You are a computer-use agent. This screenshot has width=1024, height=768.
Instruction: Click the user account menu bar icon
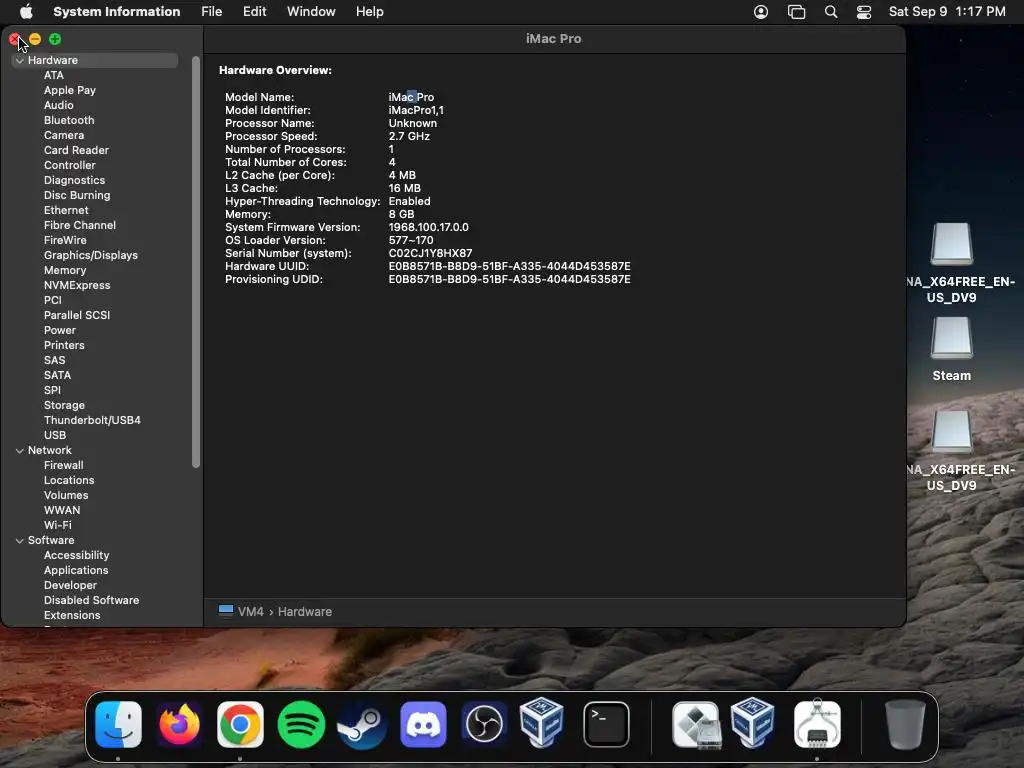click(761, 12)
